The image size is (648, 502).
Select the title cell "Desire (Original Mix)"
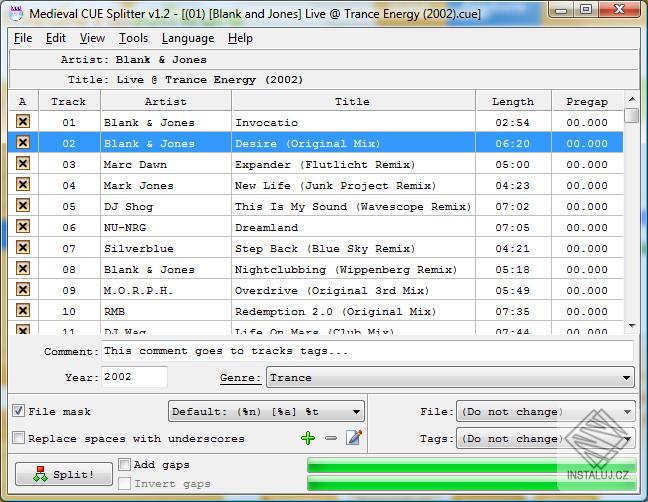[x=353, y=143]
